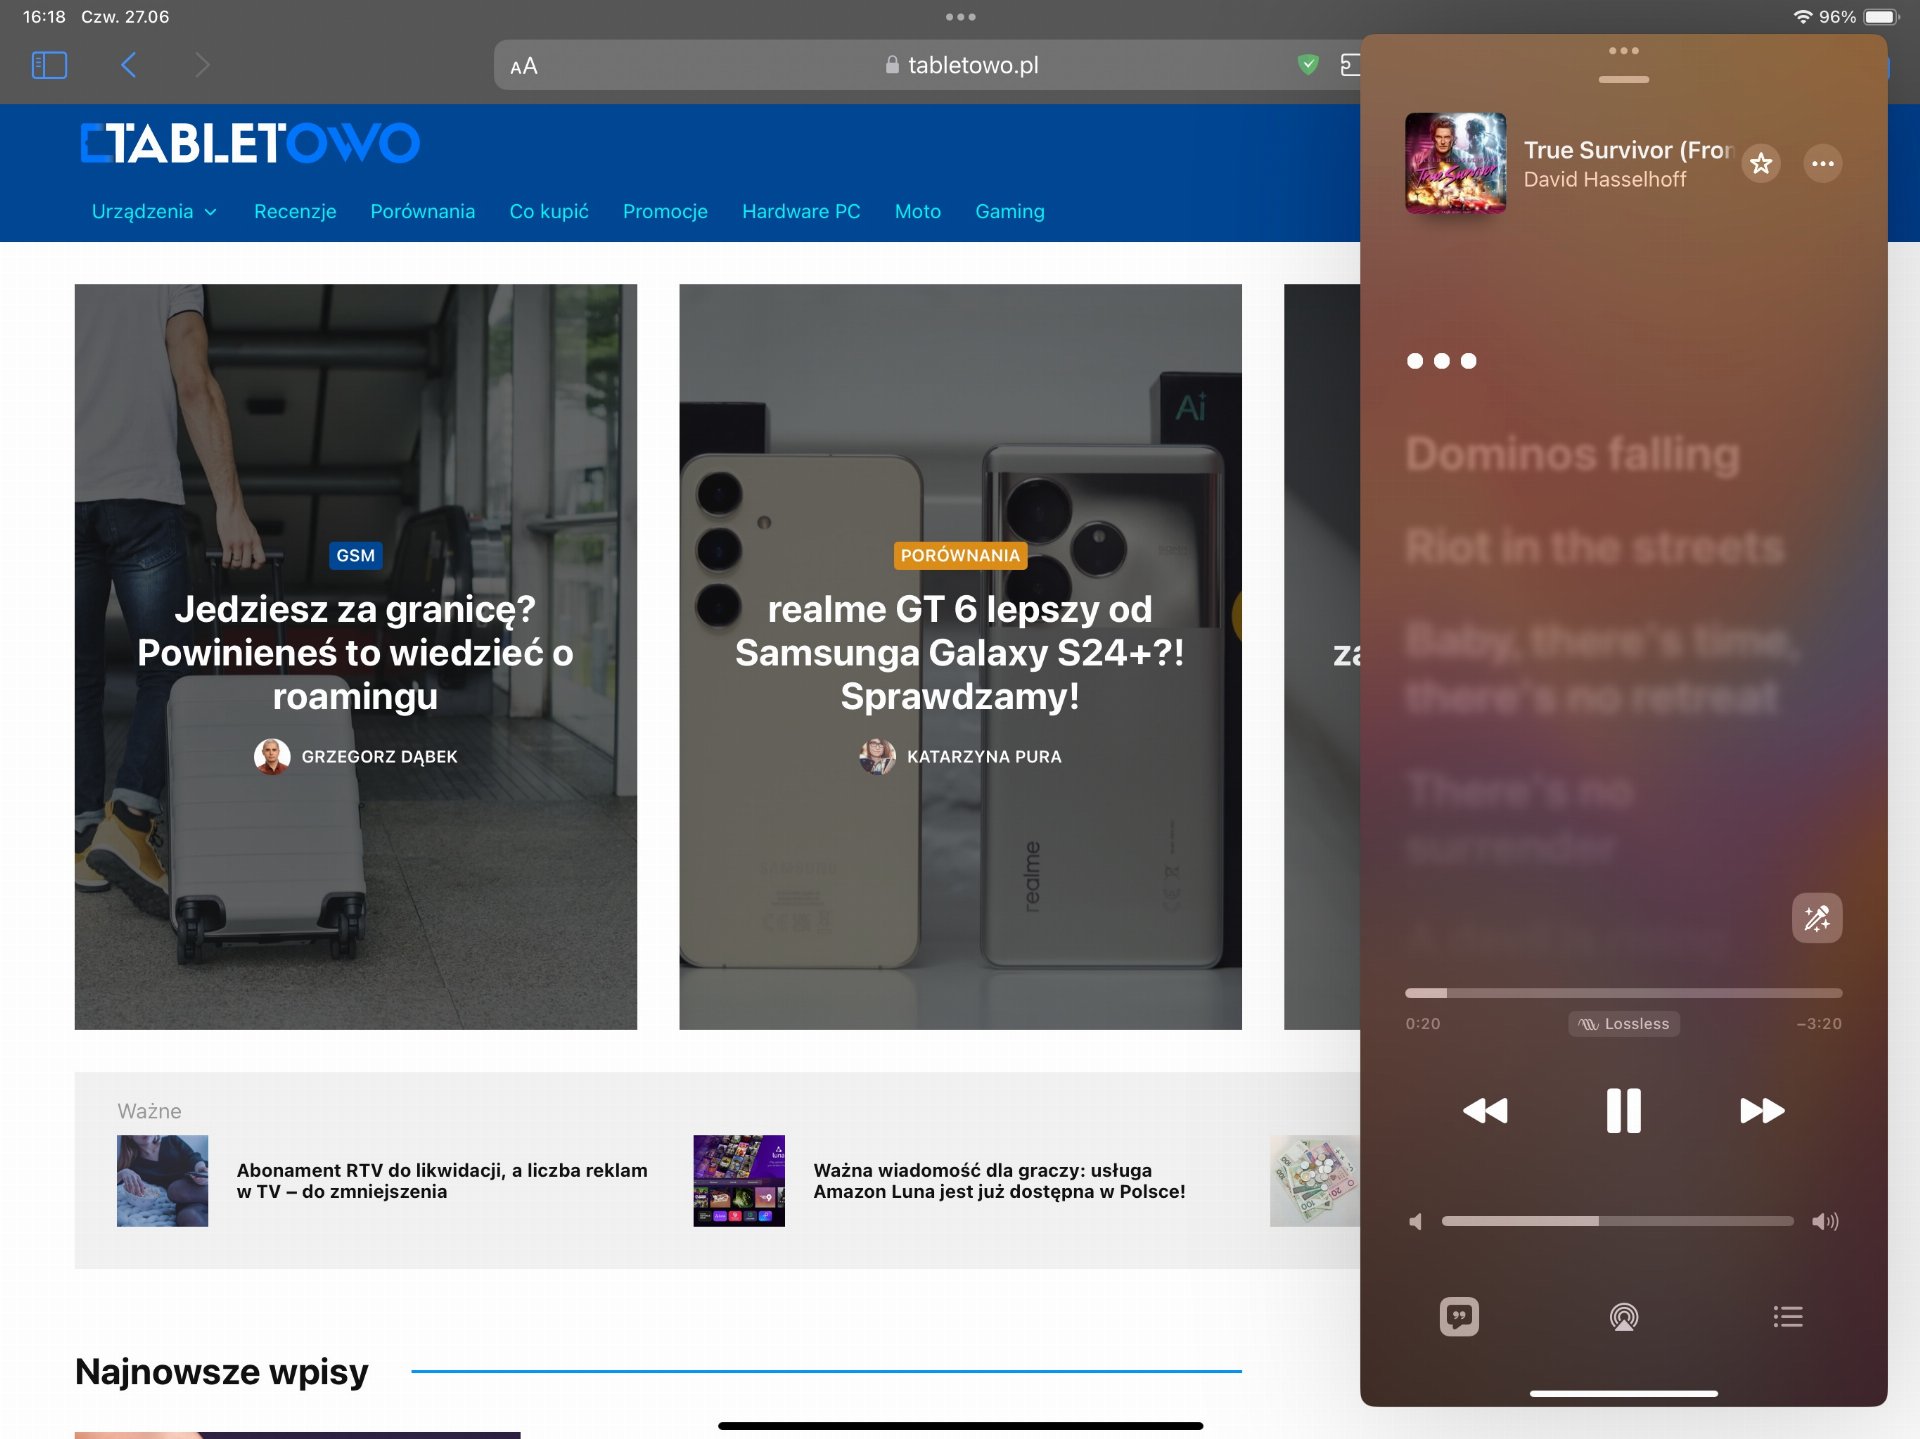Show the Up Next queue list

1787,1316
